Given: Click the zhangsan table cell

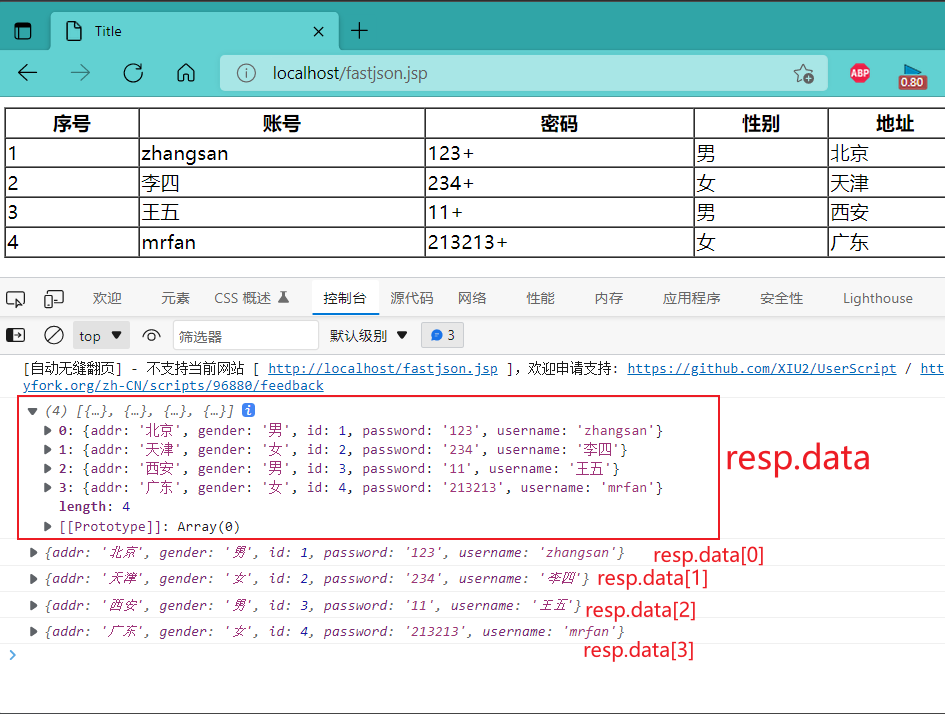Looking at the screenshot, I should 281,153.
